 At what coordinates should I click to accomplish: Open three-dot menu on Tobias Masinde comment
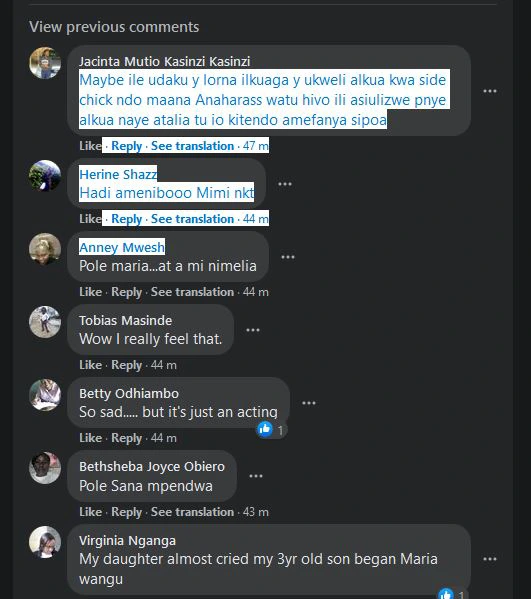[x=253, y=330]
